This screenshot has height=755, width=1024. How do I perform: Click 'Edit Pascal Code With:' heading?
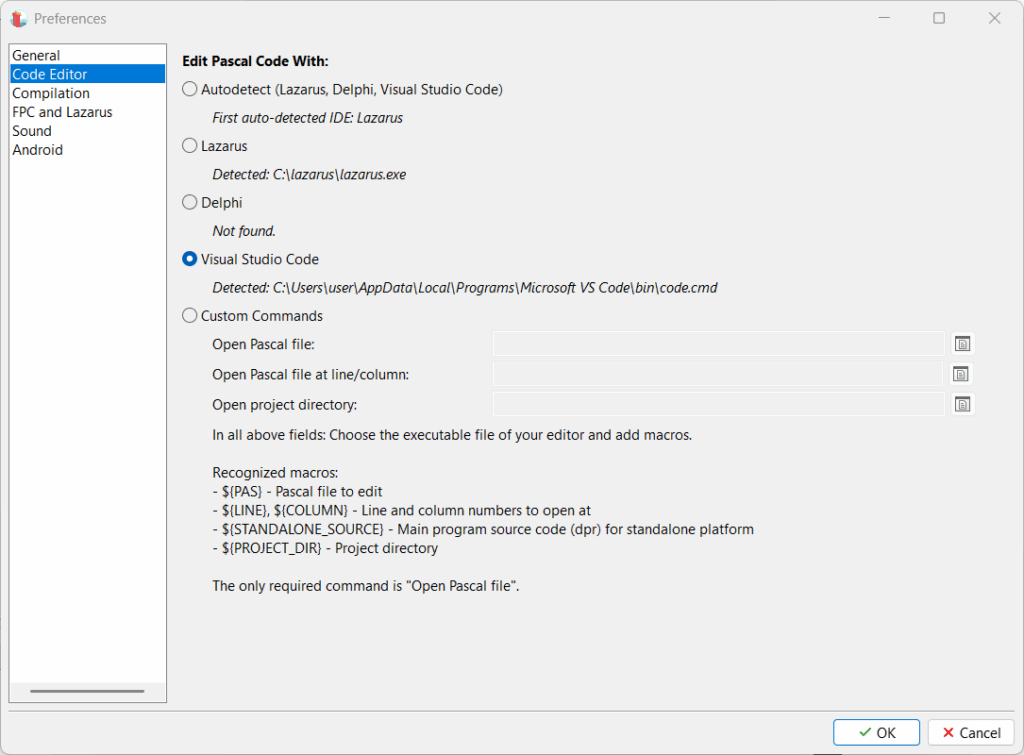pyautogui.click(x=255, y=61)
